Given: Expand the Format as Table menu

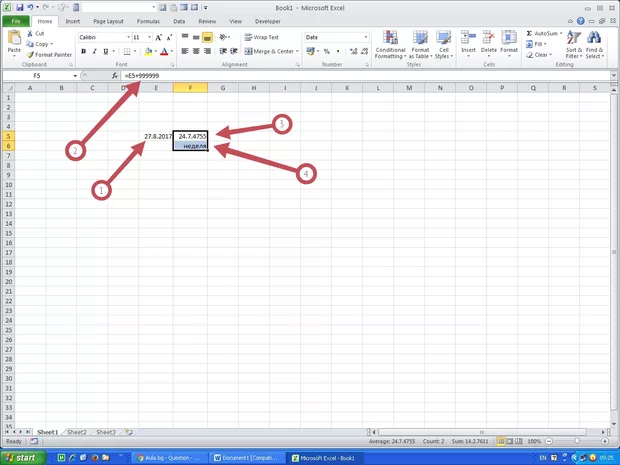Looking at the screenshot, I should (x=420, y=45).
